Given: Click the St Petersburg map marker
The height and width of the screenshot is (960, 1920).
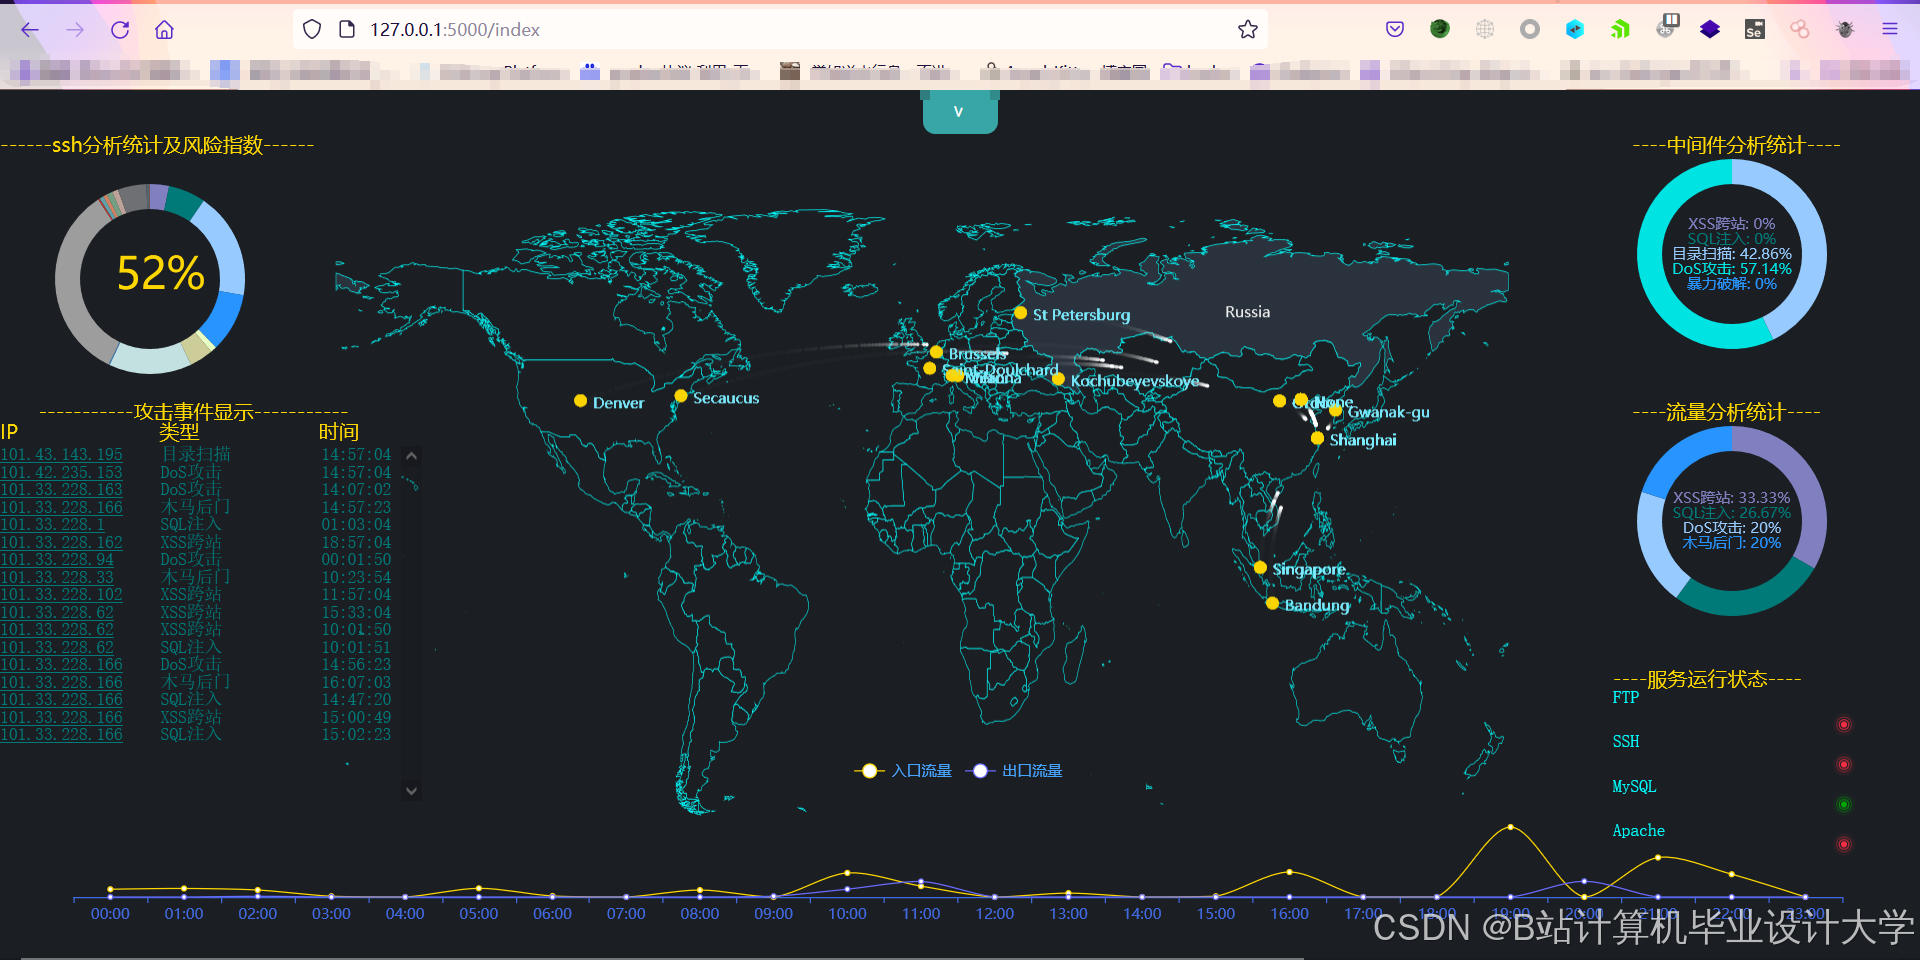Looking at the screenshot, I should point(1020,313).
